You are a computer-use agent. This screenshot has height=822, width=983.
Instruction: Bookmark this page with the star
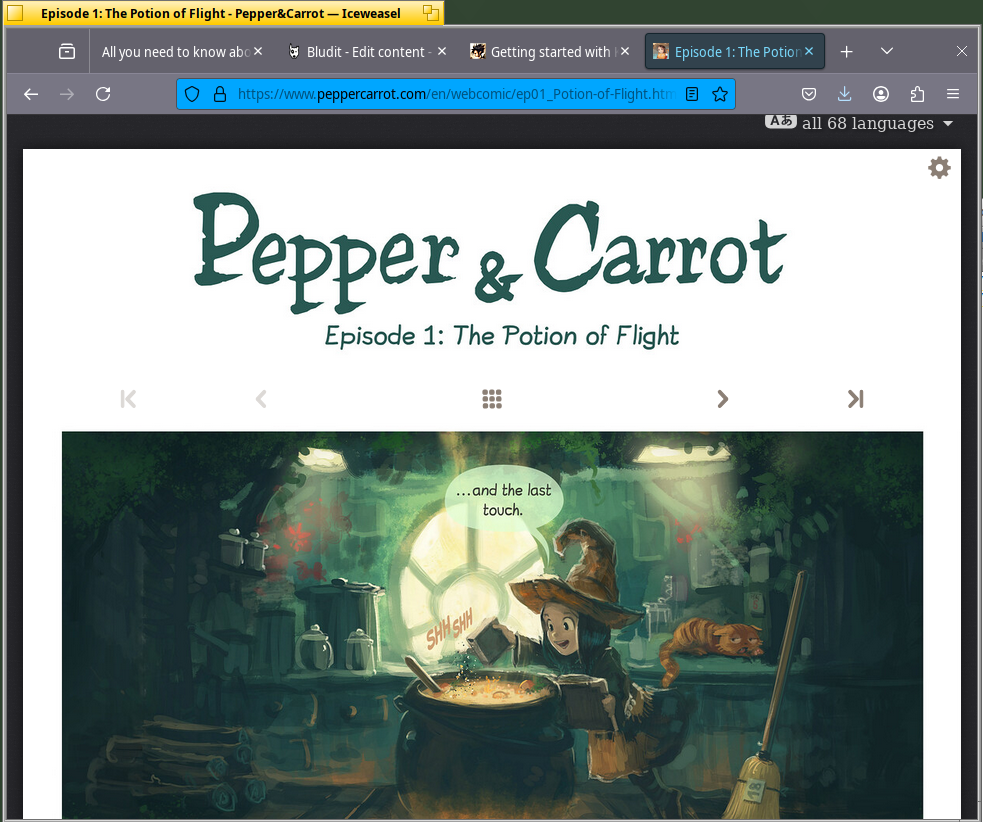pos(720,94)
